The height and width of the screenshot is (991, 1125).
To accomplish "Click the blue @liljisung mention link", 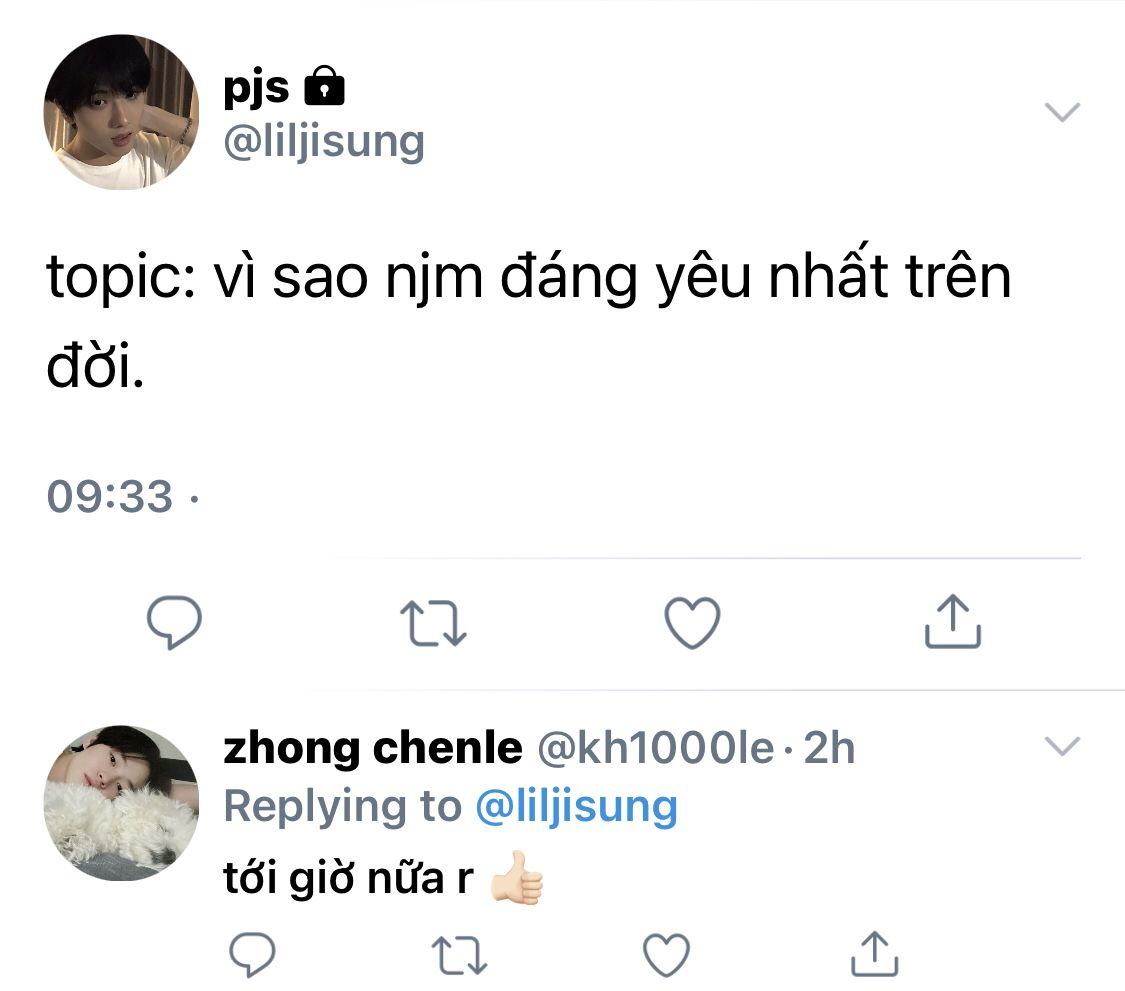I will (576, 806).
